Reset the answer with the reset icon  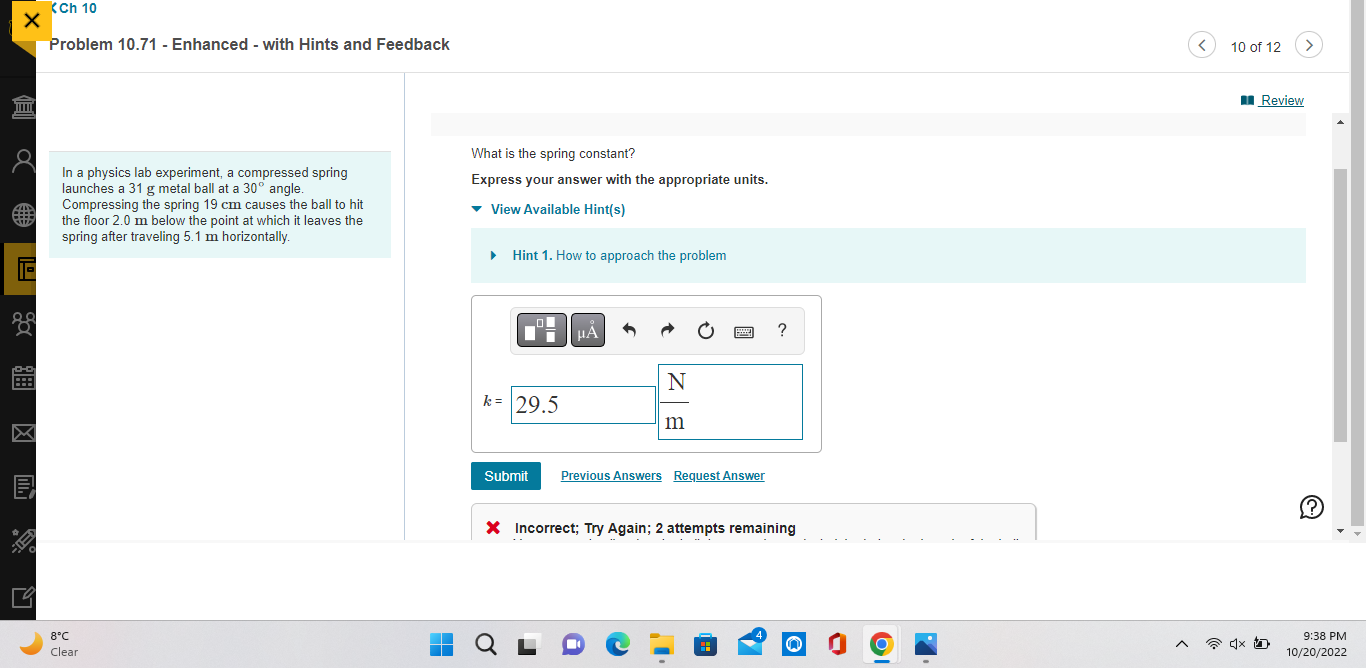(705, 330)
